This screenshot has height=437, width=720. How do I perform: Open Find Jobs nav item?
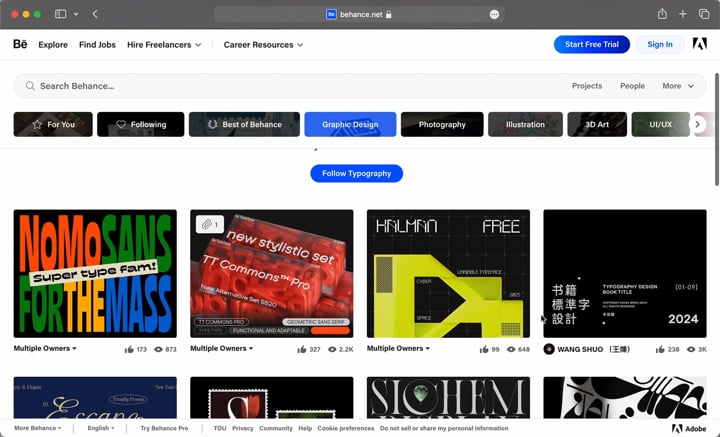pyautogui.click(x=97, y=45)
